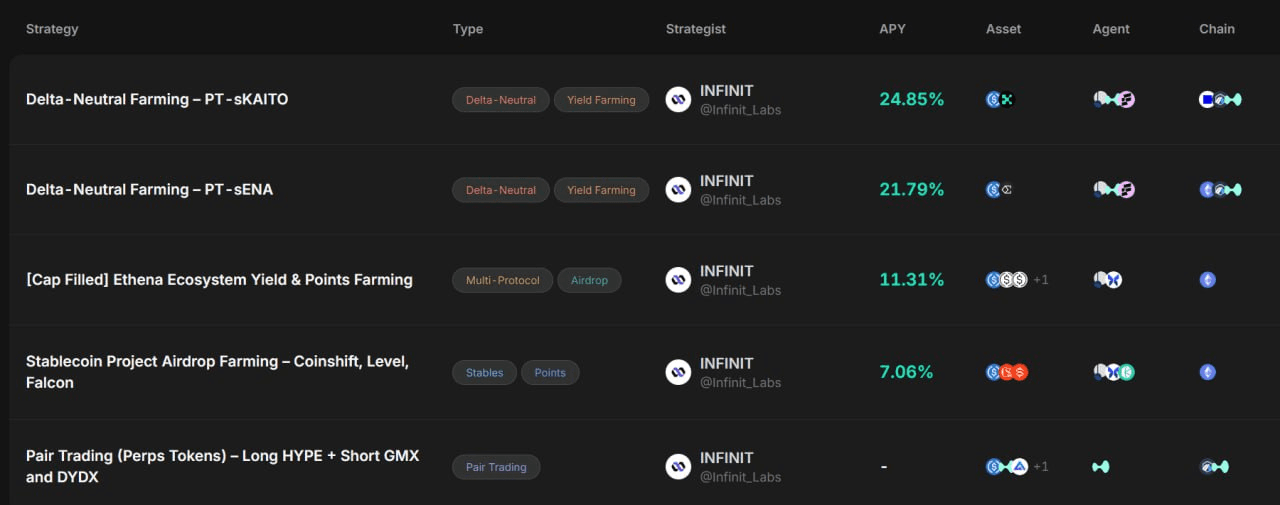
Task: Click the +1 asset count in the Pair Trading row
Action: [x=1041, y=466]
